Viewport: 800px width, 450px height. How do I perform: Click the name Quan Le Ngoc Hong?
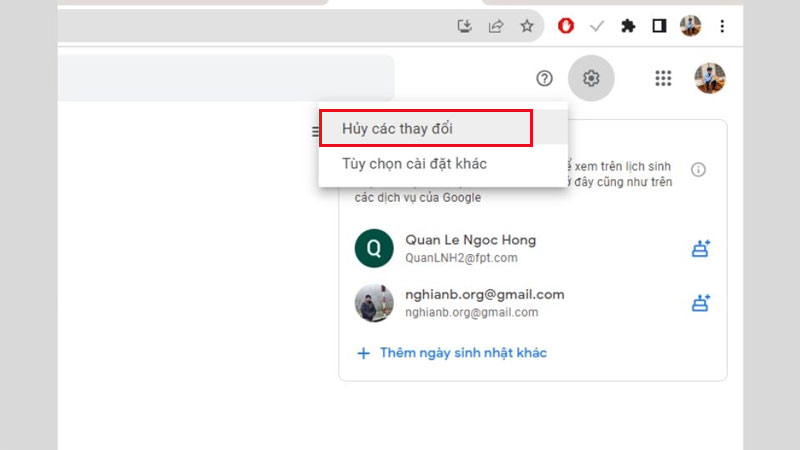(470, 240)
